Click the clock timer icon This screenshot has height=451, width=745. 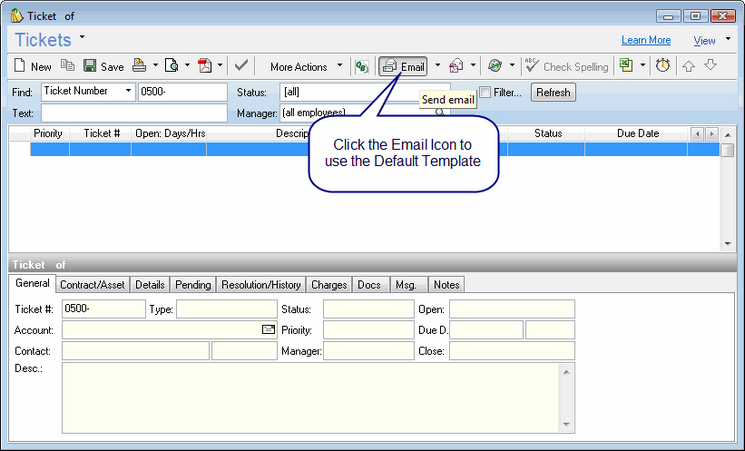(662, 67)
